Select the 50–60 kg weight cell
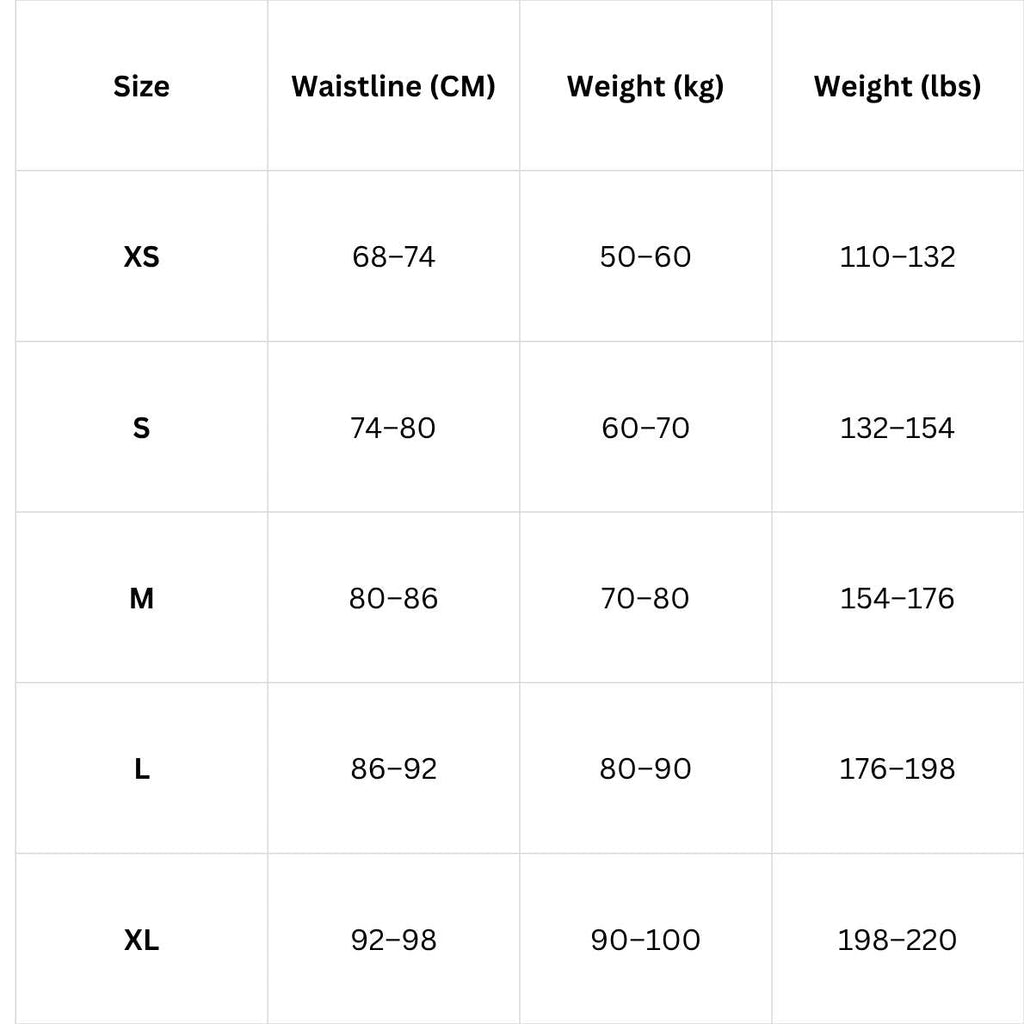 pos(645,257)
